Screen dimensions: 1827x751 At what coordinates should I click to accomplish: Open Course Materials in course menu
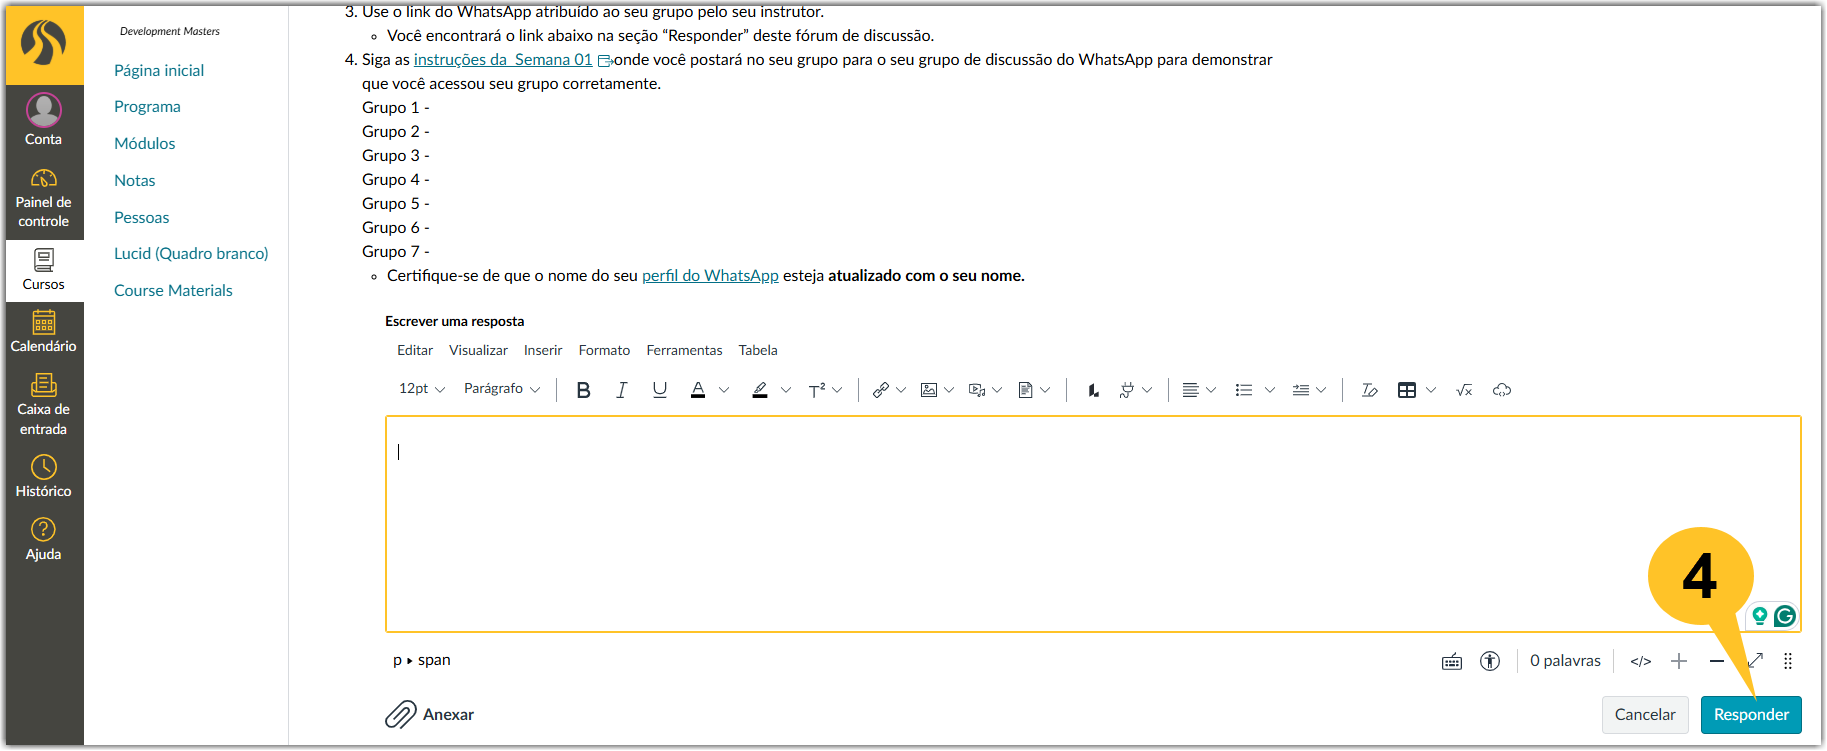(x=173, y=291)
